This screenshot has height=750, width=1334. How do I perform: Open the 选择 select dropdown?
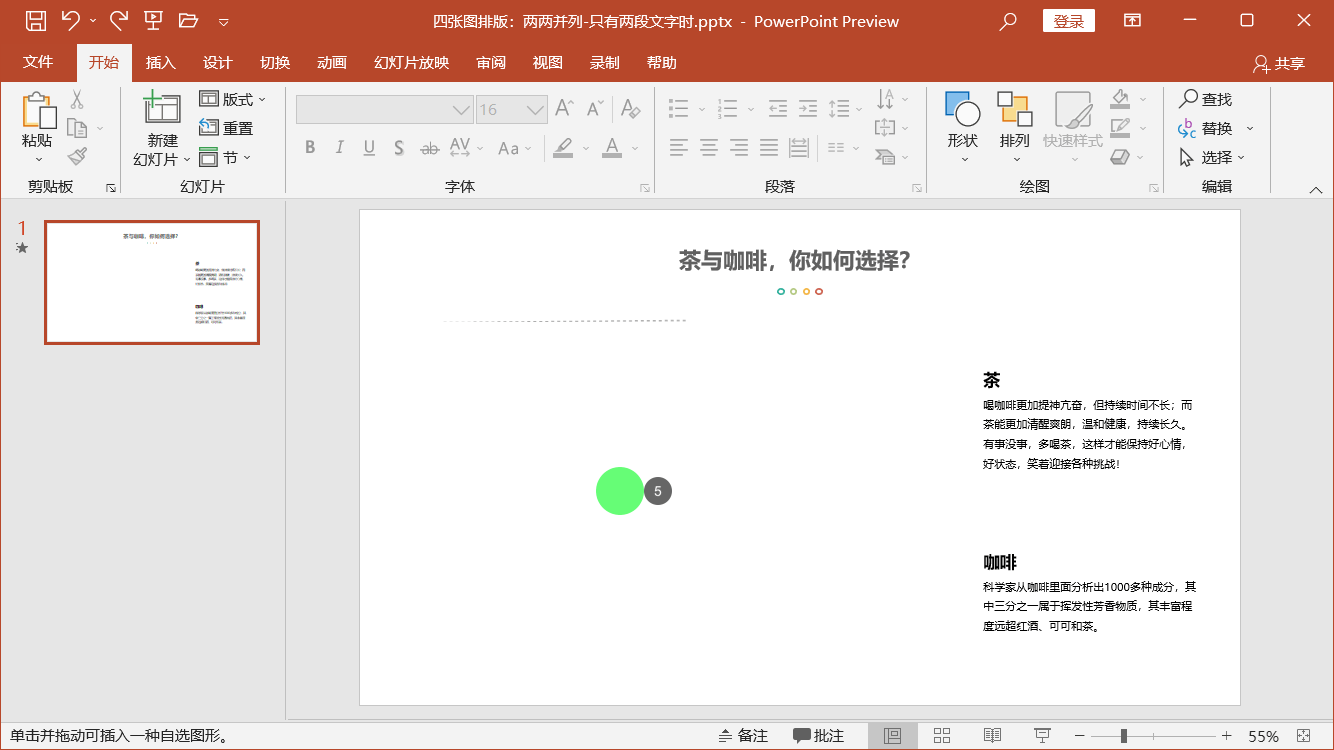(1212, 157)
